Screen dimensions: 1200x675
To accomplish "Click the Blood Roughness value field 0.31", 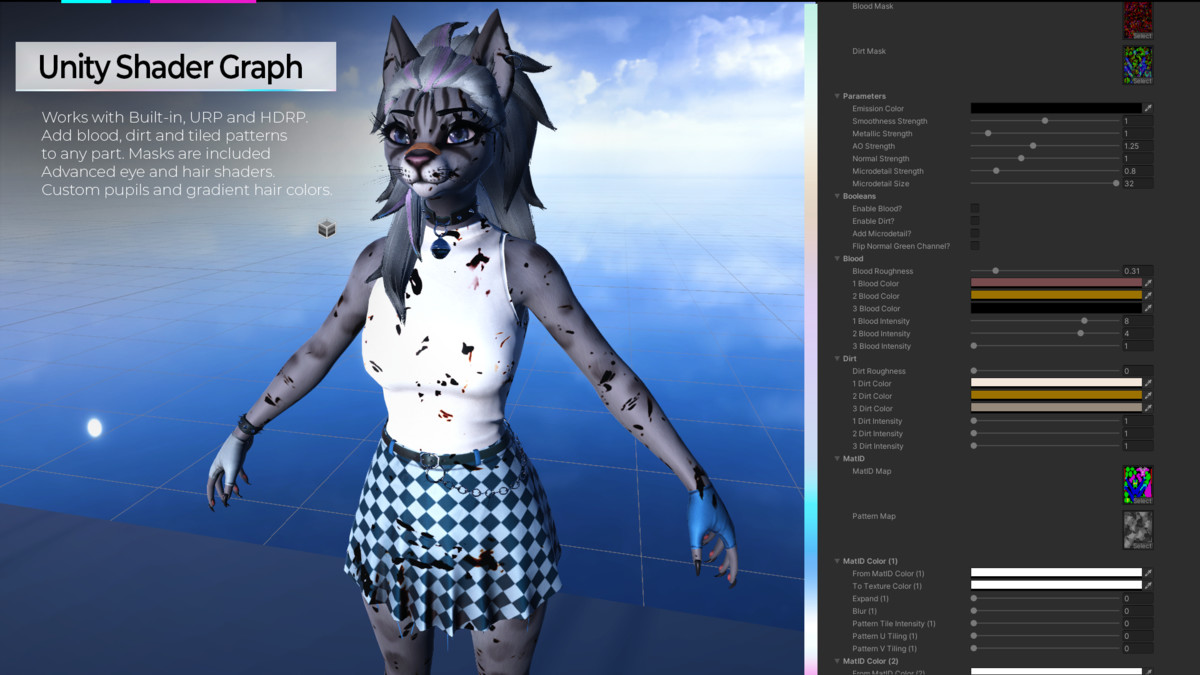I will click(x=1138, y=271).
